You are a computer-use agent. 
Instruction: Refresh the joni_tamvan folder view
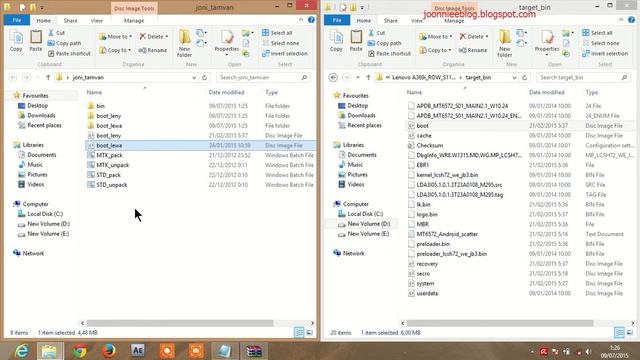(204, 77)
